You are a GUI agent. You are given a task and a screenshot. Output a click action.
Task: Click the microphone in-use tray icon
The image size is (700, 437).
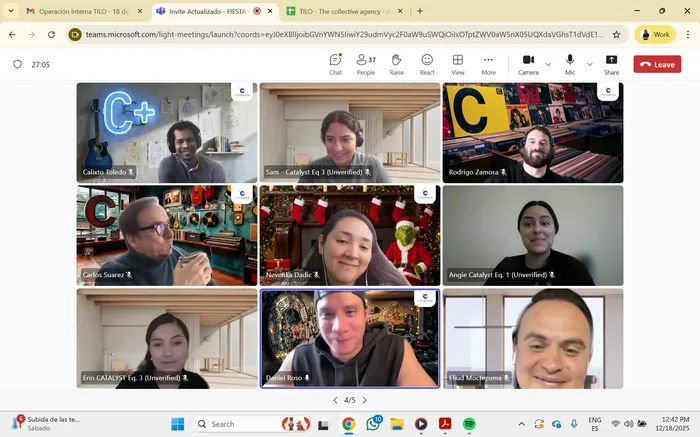(x=574, y=424)
